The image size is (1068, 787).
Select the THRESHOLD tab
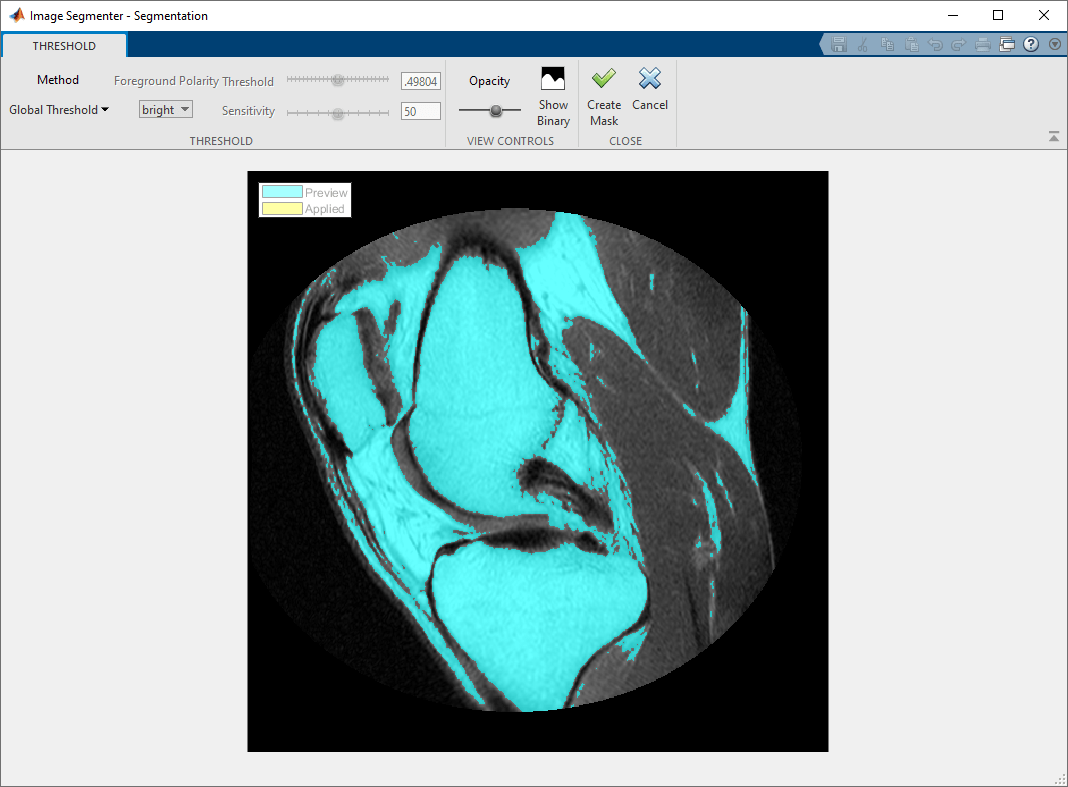pos(64,46)
